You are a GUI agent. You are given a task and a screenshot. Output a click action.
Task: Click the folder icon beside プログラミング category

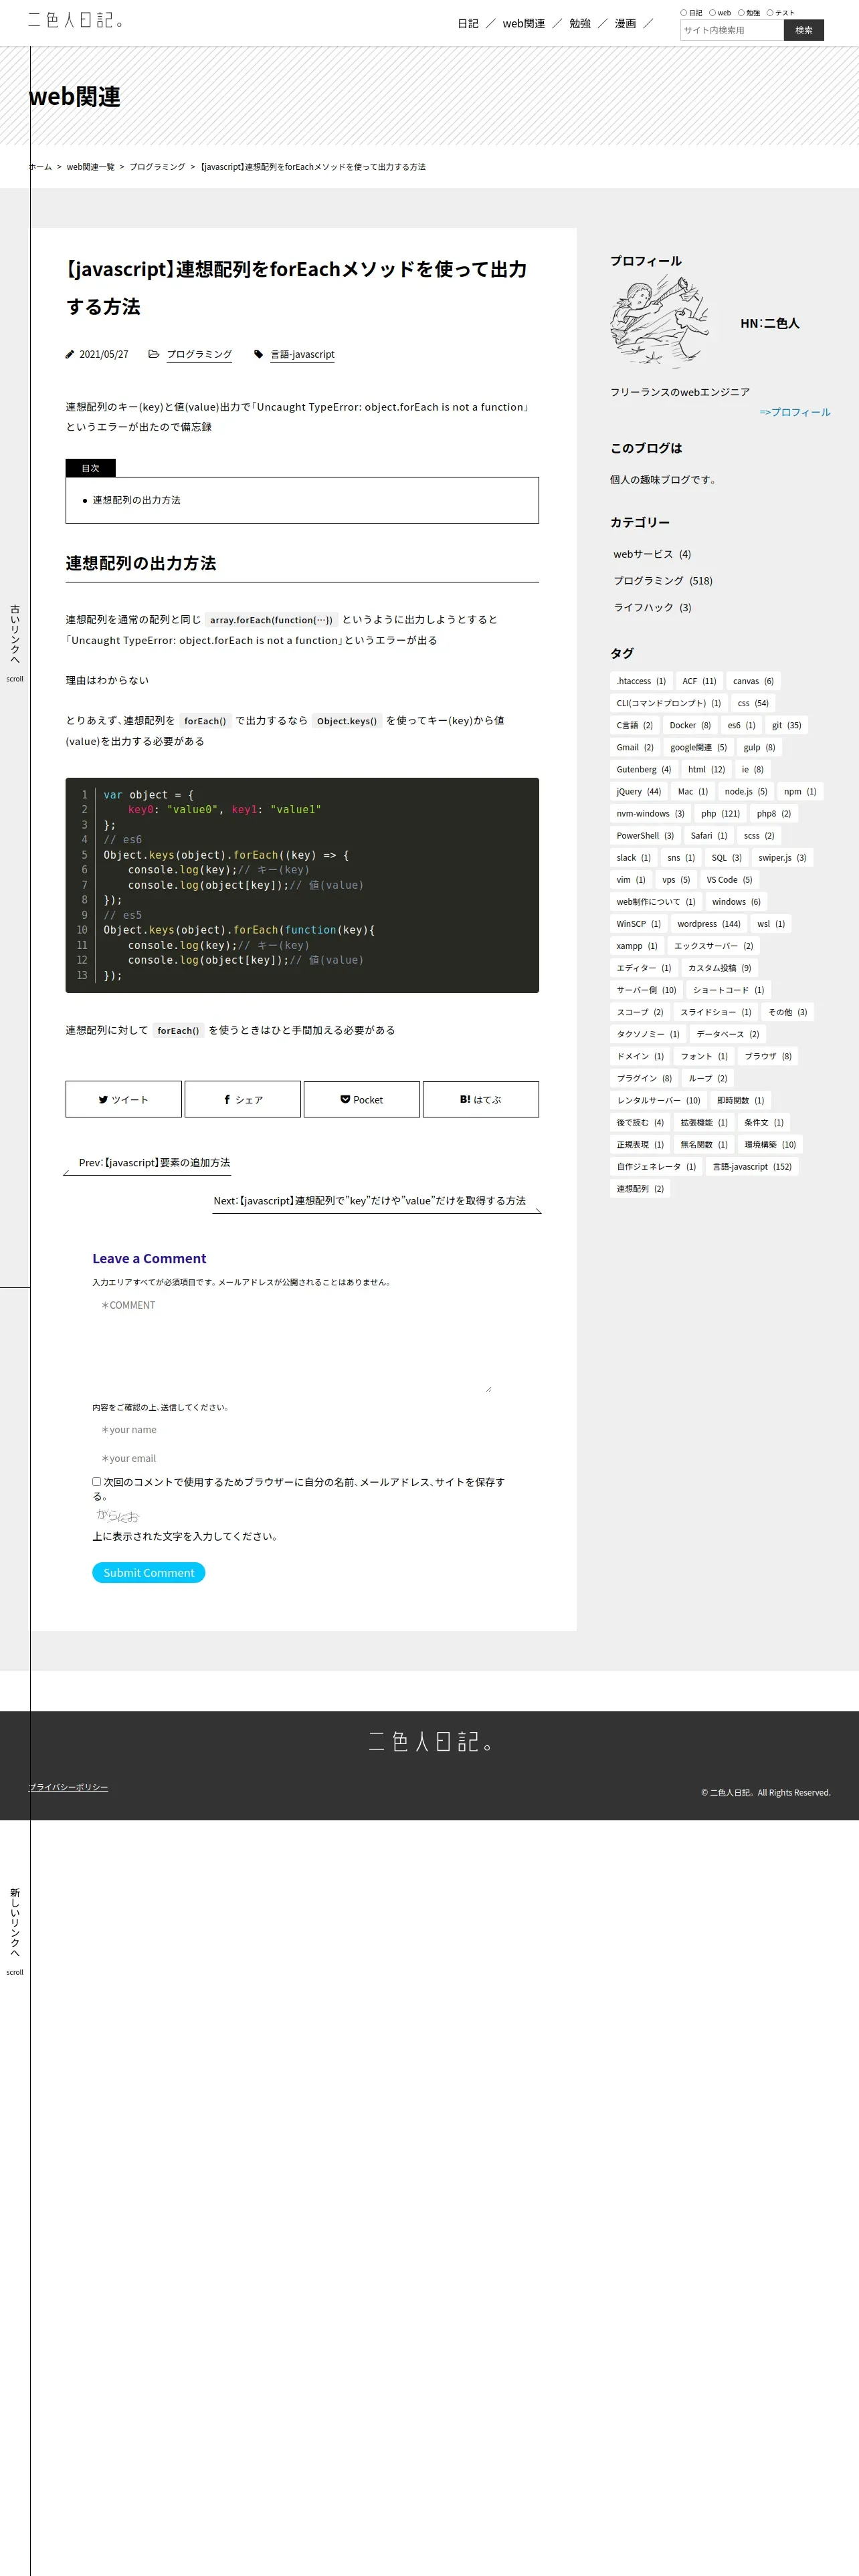coord(154,354)
